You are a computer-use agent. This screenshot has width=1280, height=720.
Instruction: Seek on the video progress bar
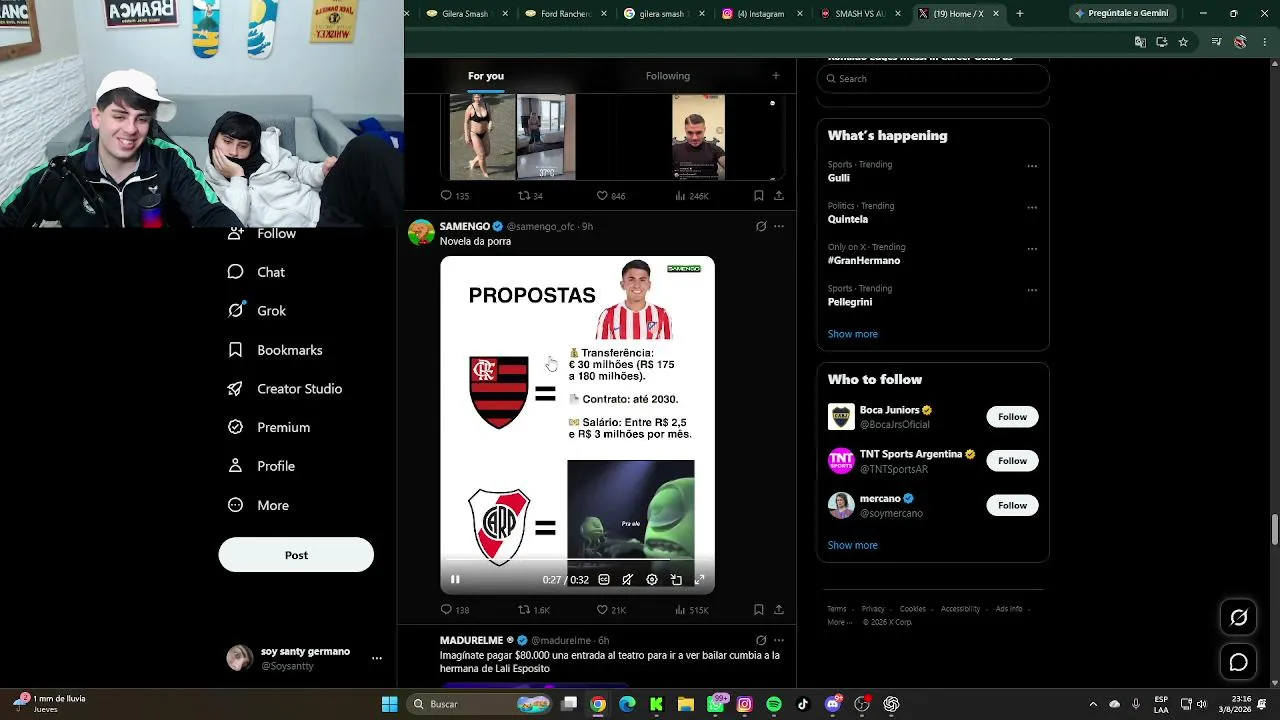577,560
